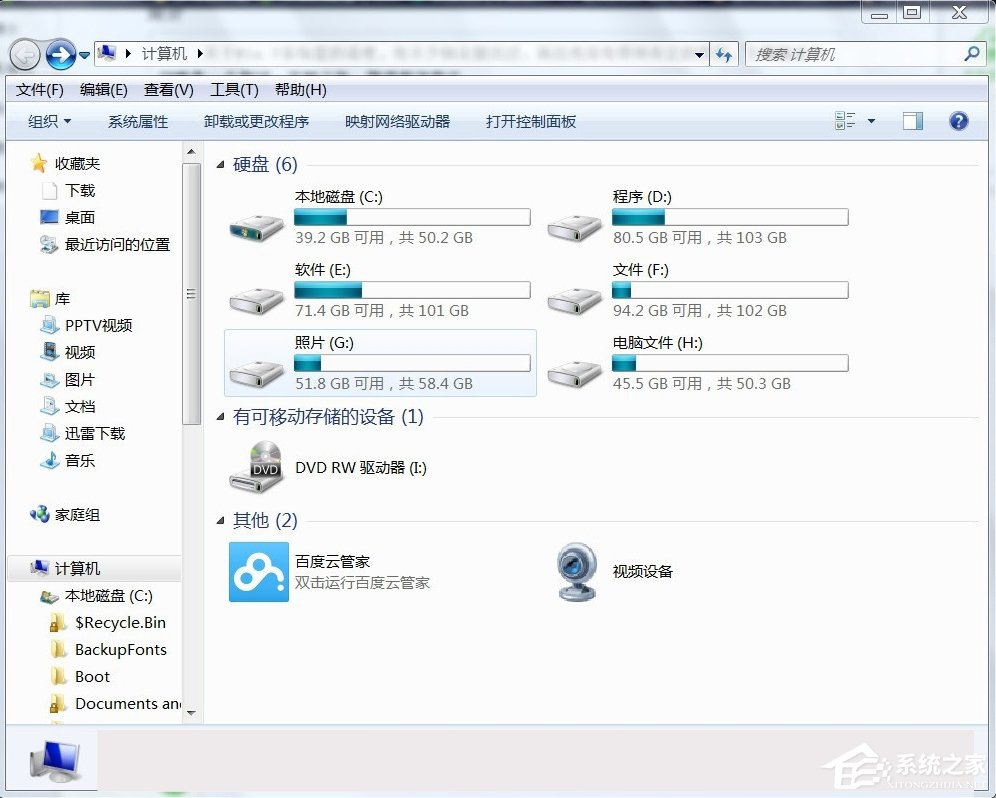Screen dimensions: 996x798
Task: Open the address bar history dropdown
Action: point(700,55)
